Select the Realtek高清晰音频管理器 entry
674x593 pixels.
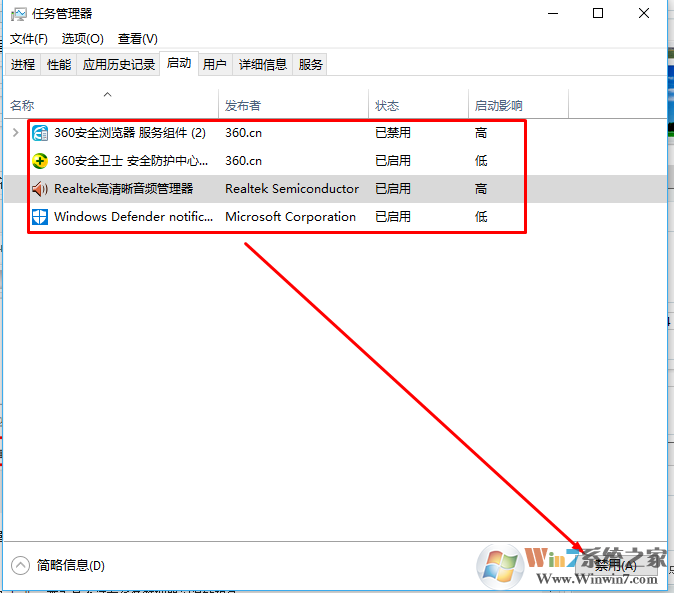pos(335,189)
